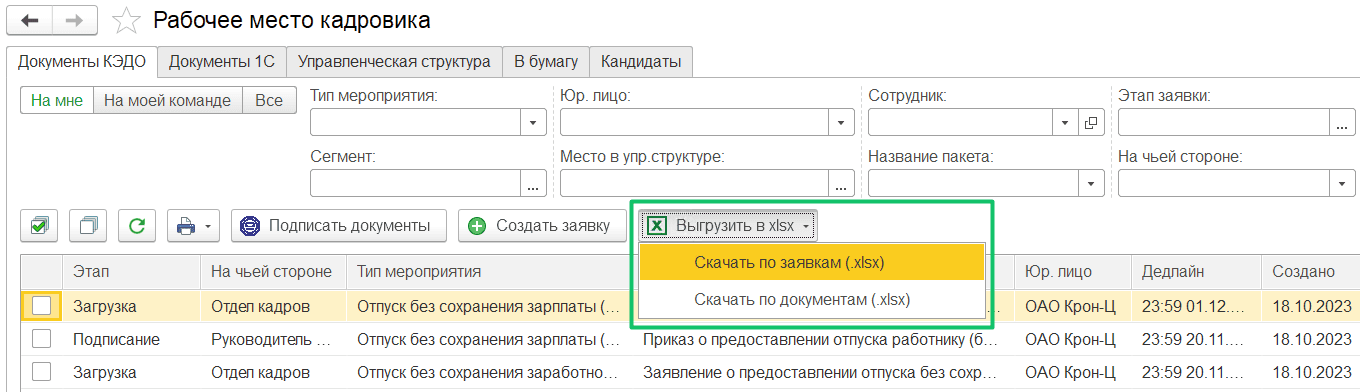Image resolution: width=1360 pixels, height=392 pixels.
Task: Add page to favorites with star icon
Action: click(126, 20)
